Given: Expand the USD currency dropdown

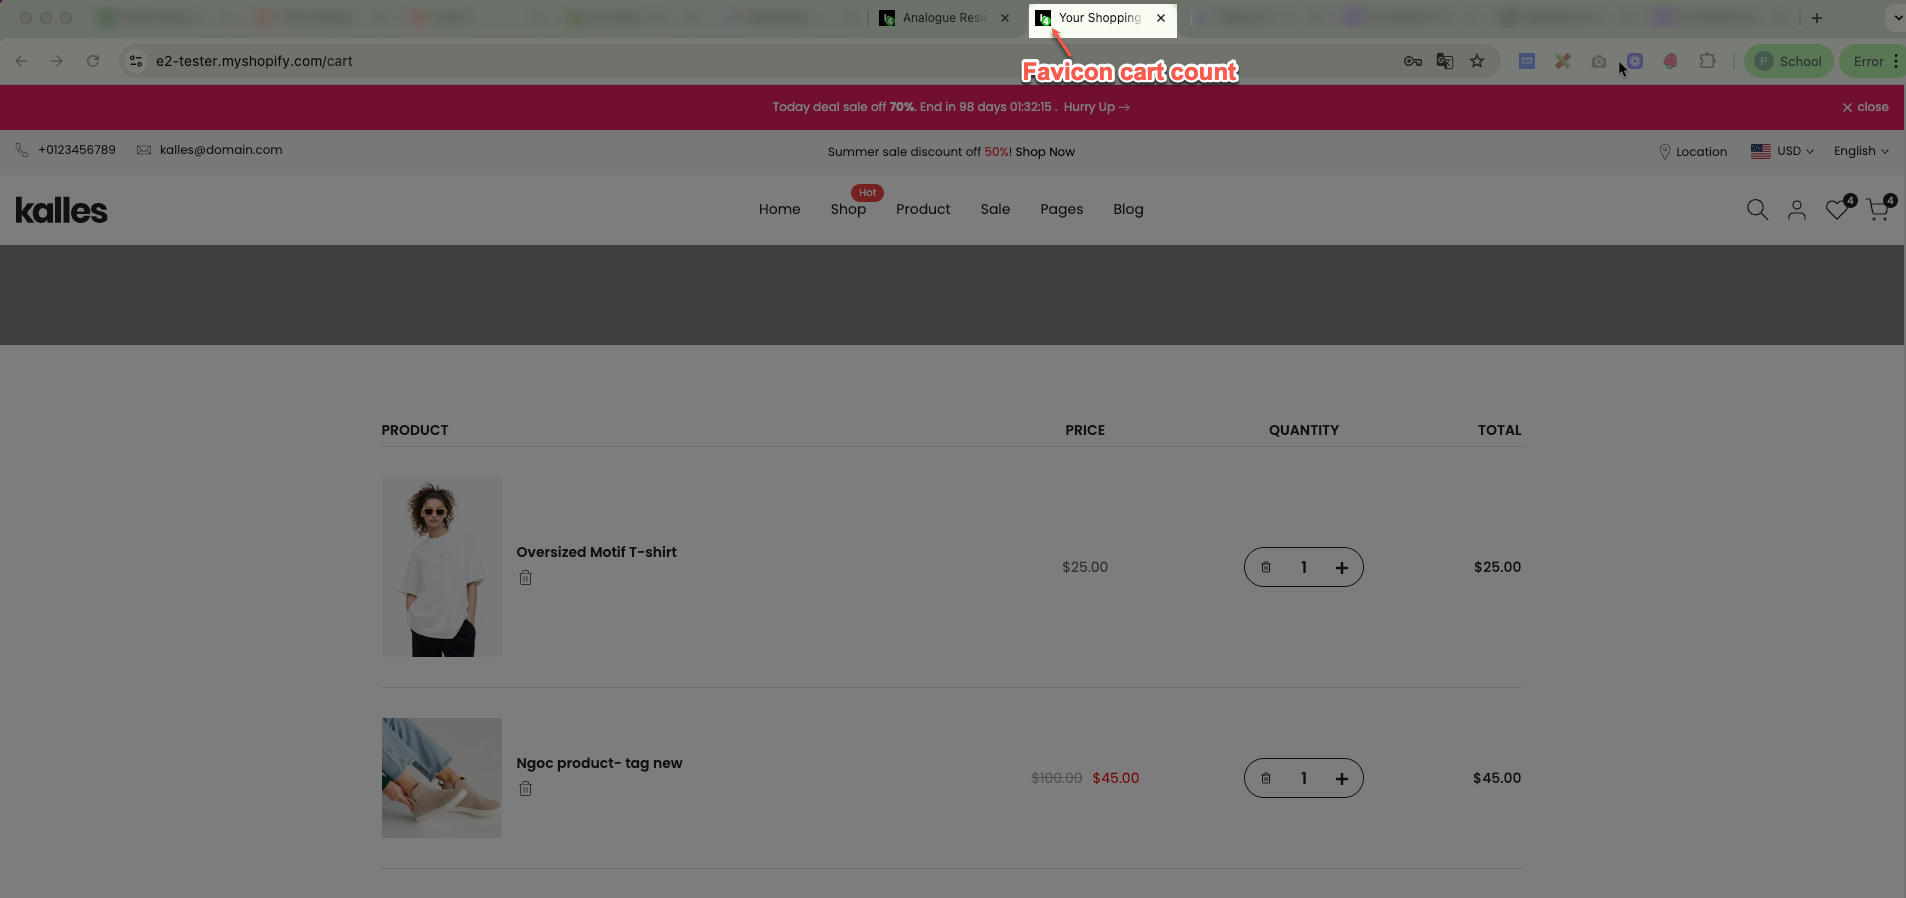Looking at the screenshot, I should coord(1782,151).
